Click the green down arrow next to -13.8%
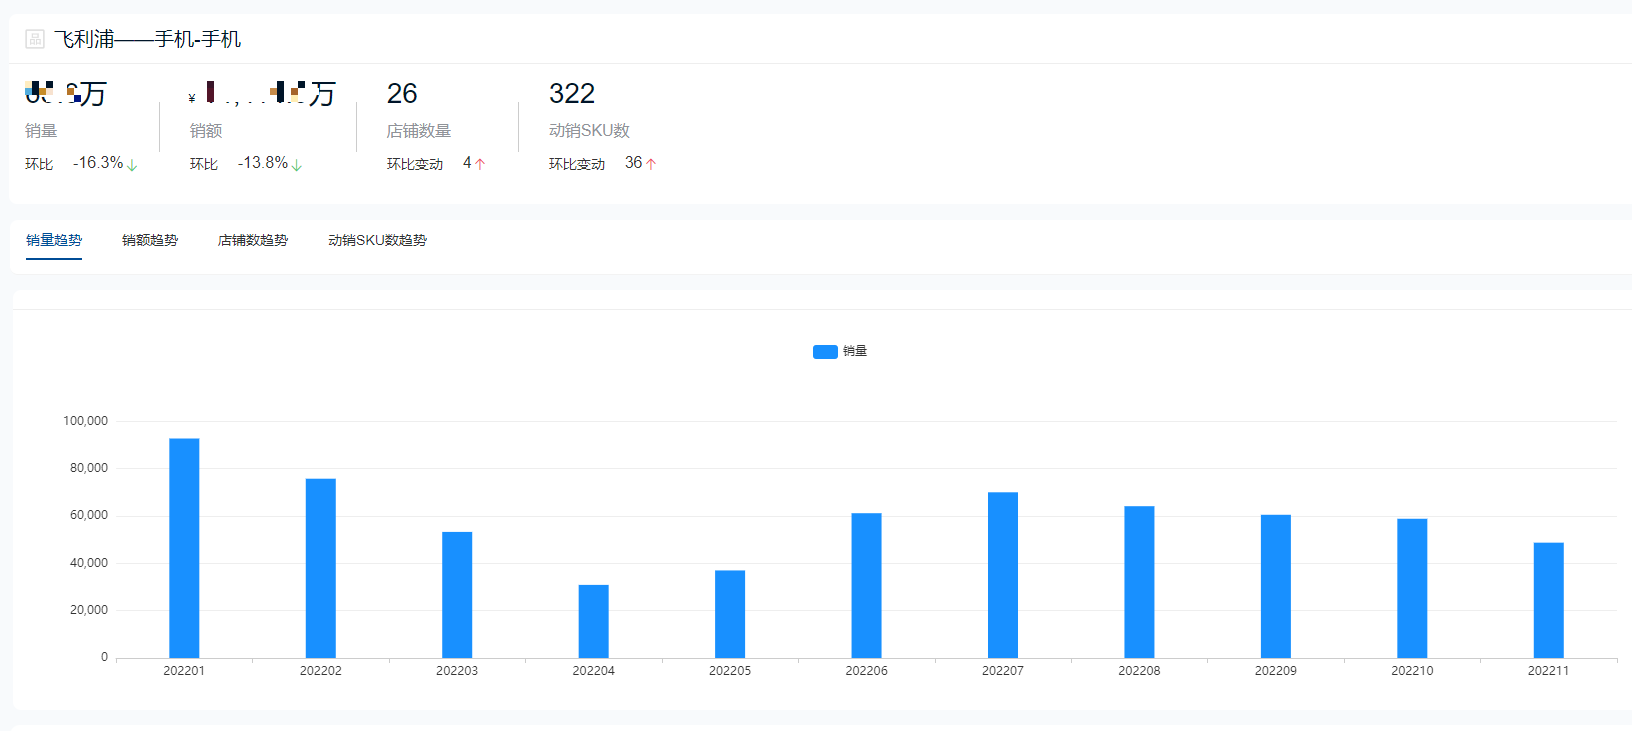The image size is (1632, 731). (297, 165)
